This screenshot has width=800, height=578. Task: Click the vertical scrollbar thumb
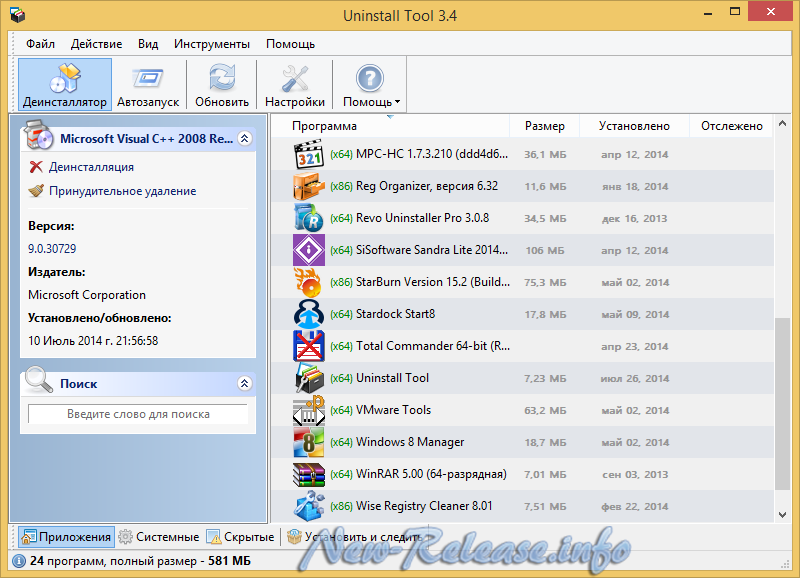[782, 404]
